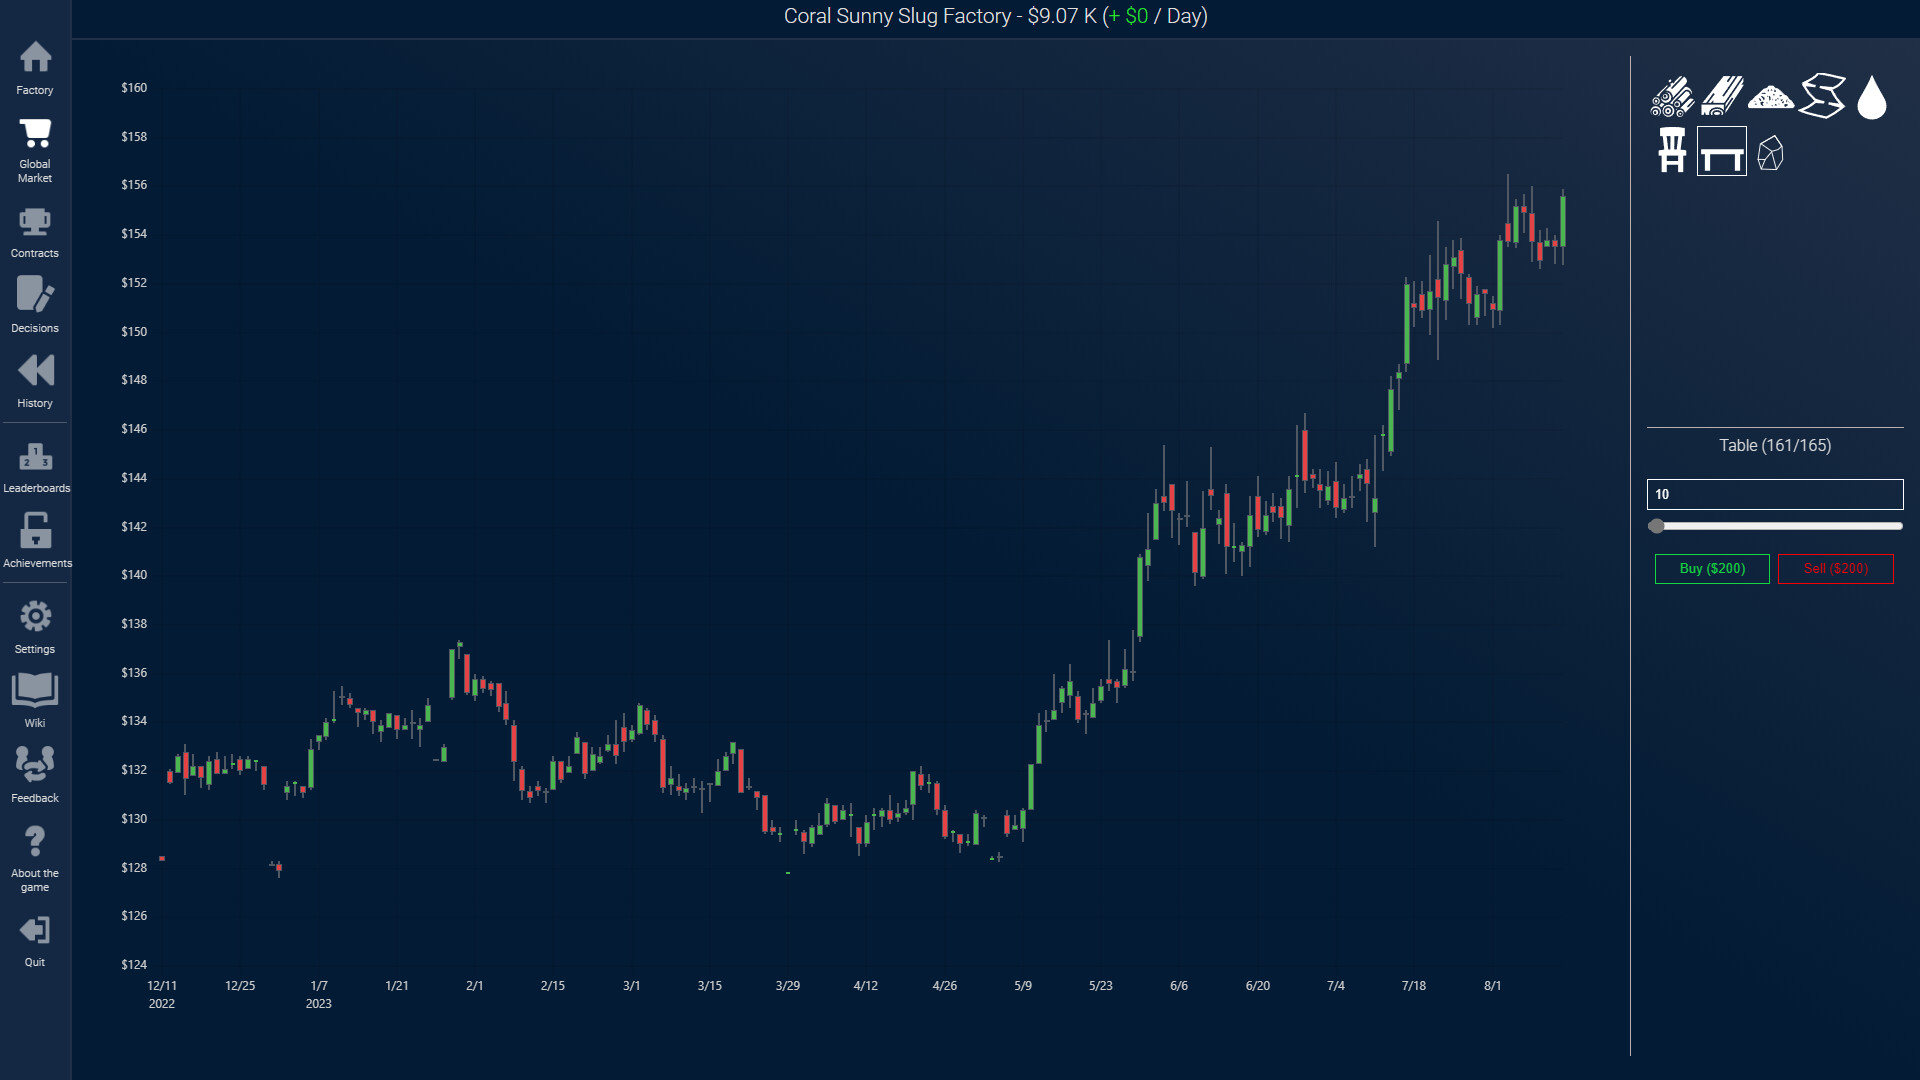The image size is (1920, 1080).
Task: Select the water drop resource icon
Action: click(1871, 97)
